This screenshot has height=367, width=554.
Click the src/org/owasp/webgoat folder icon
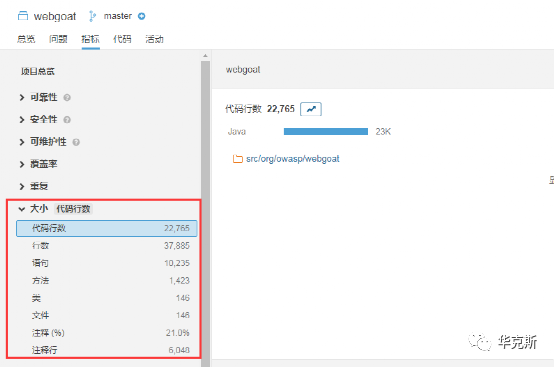tap(237, 159)
